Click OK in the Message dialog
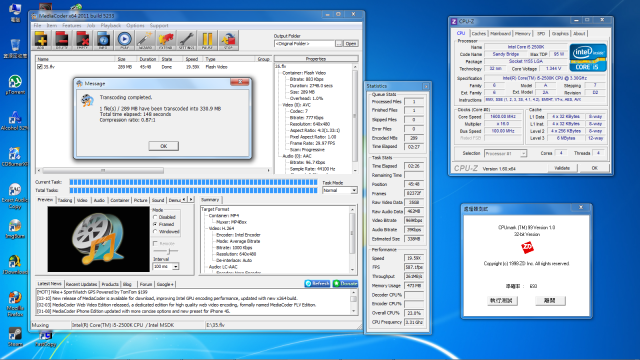This screenshot has width=640, height=360. click(163, 146)
